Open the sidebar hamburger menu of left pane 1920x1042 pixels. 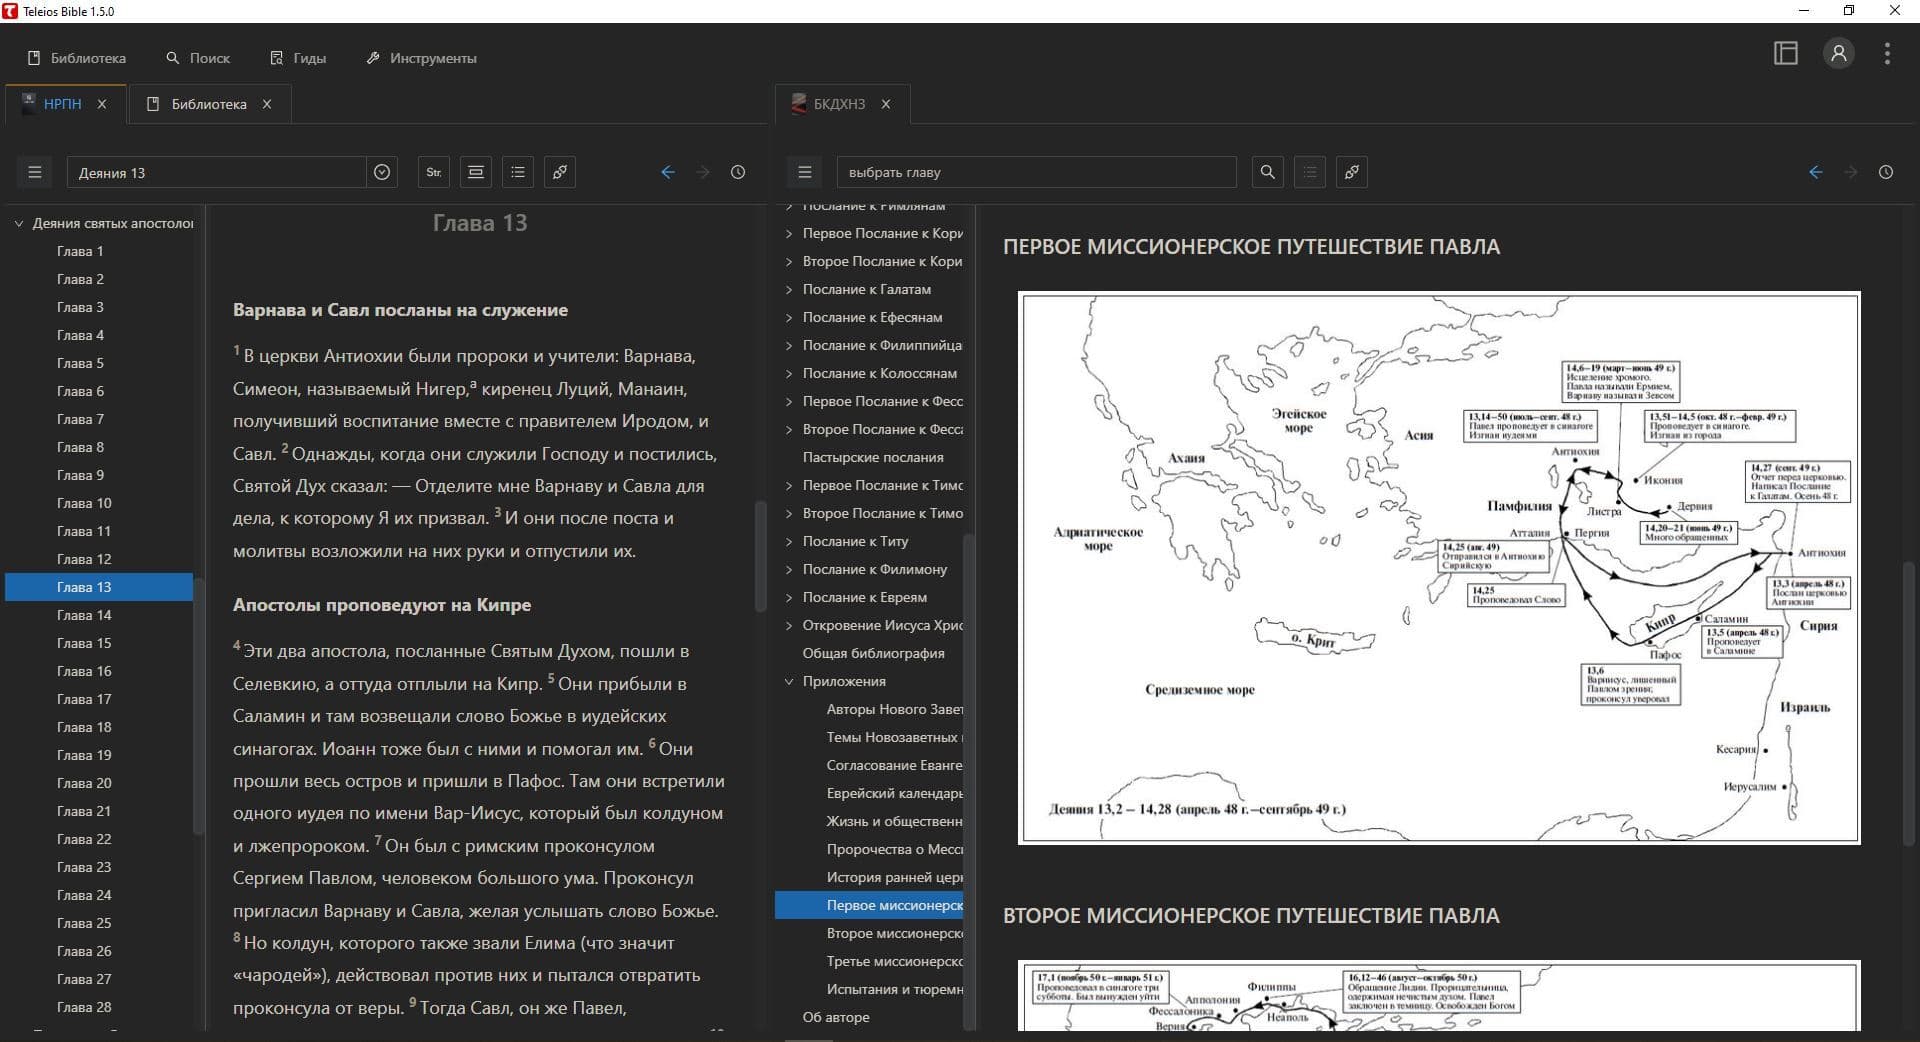pos(35,172)
